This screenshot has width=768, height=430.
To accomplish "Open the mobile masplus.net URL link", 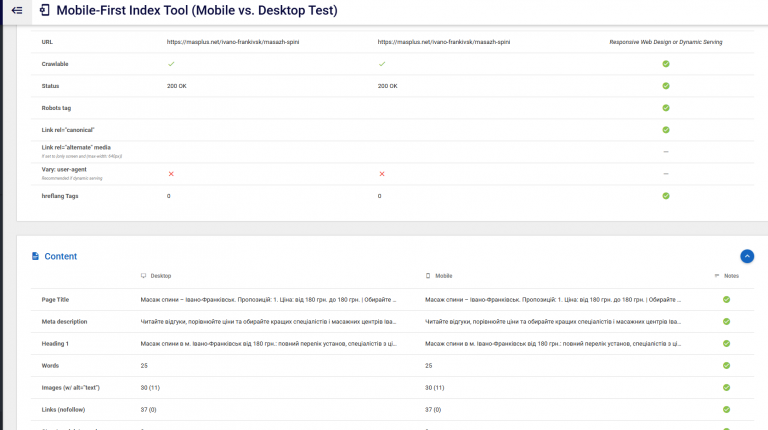I will click(x=444, y=42).
